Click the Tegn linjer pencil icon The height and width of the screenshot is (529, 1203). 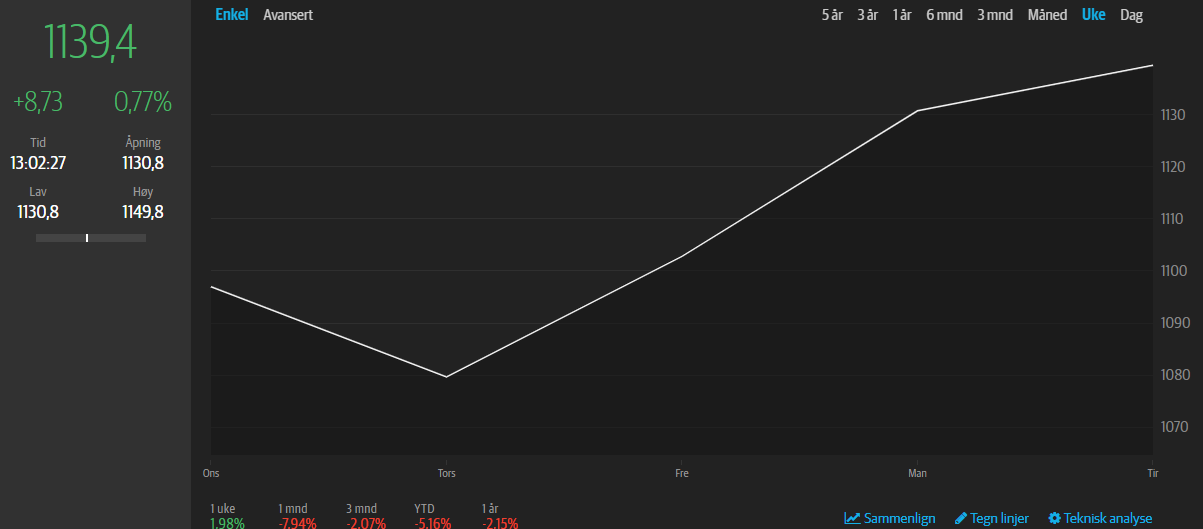(961, 518)
